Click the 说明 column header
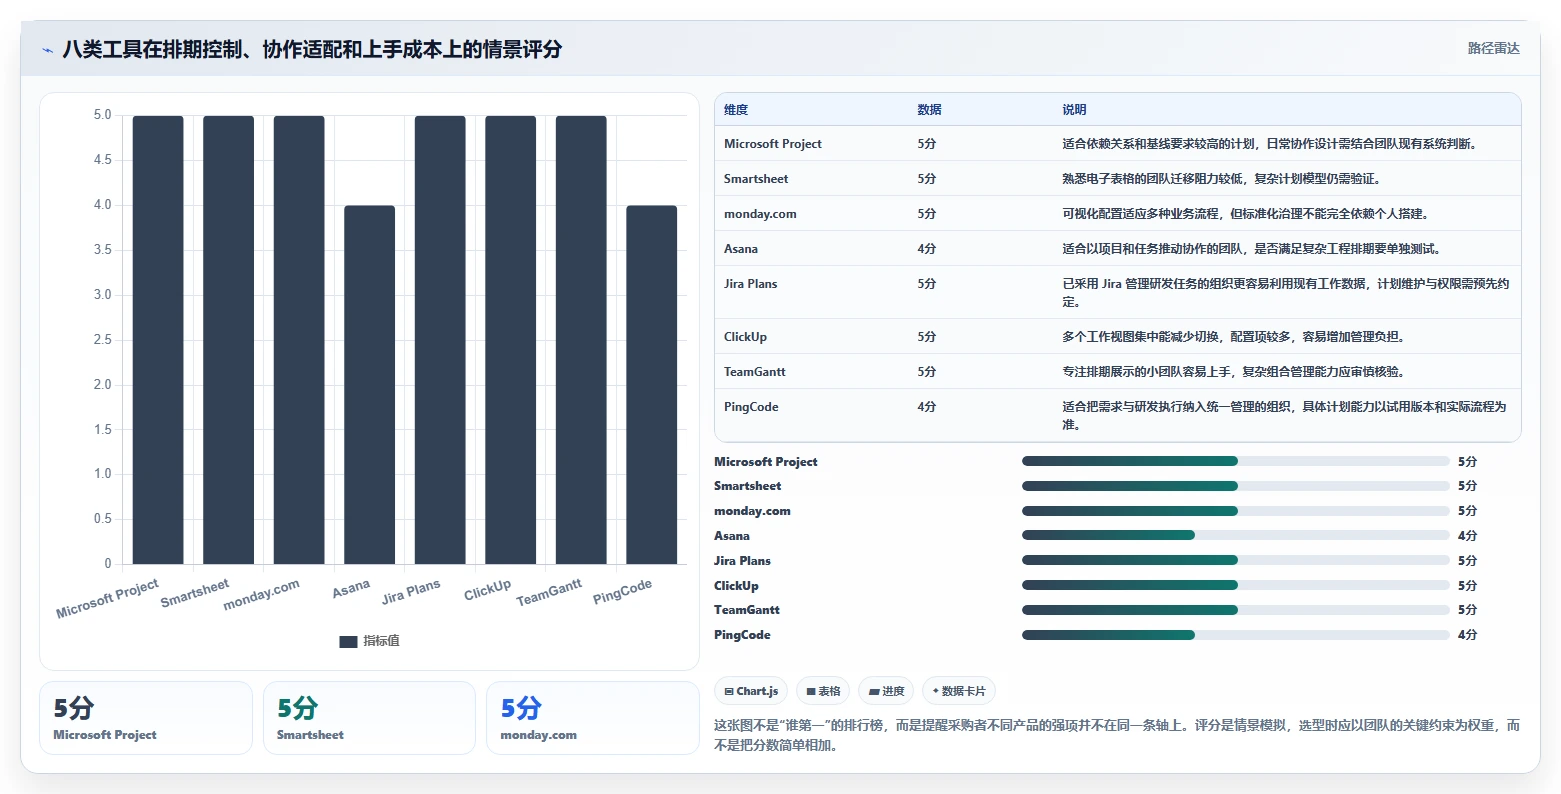1561x794 pixels. pyautogui.click(x=1074, y=110)
